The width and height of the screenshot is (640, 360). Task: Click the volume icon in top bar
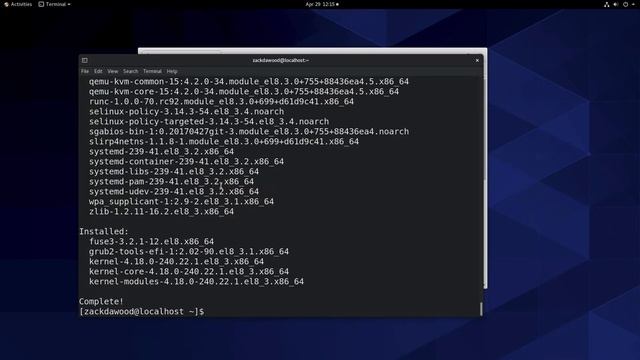point(616,4)
